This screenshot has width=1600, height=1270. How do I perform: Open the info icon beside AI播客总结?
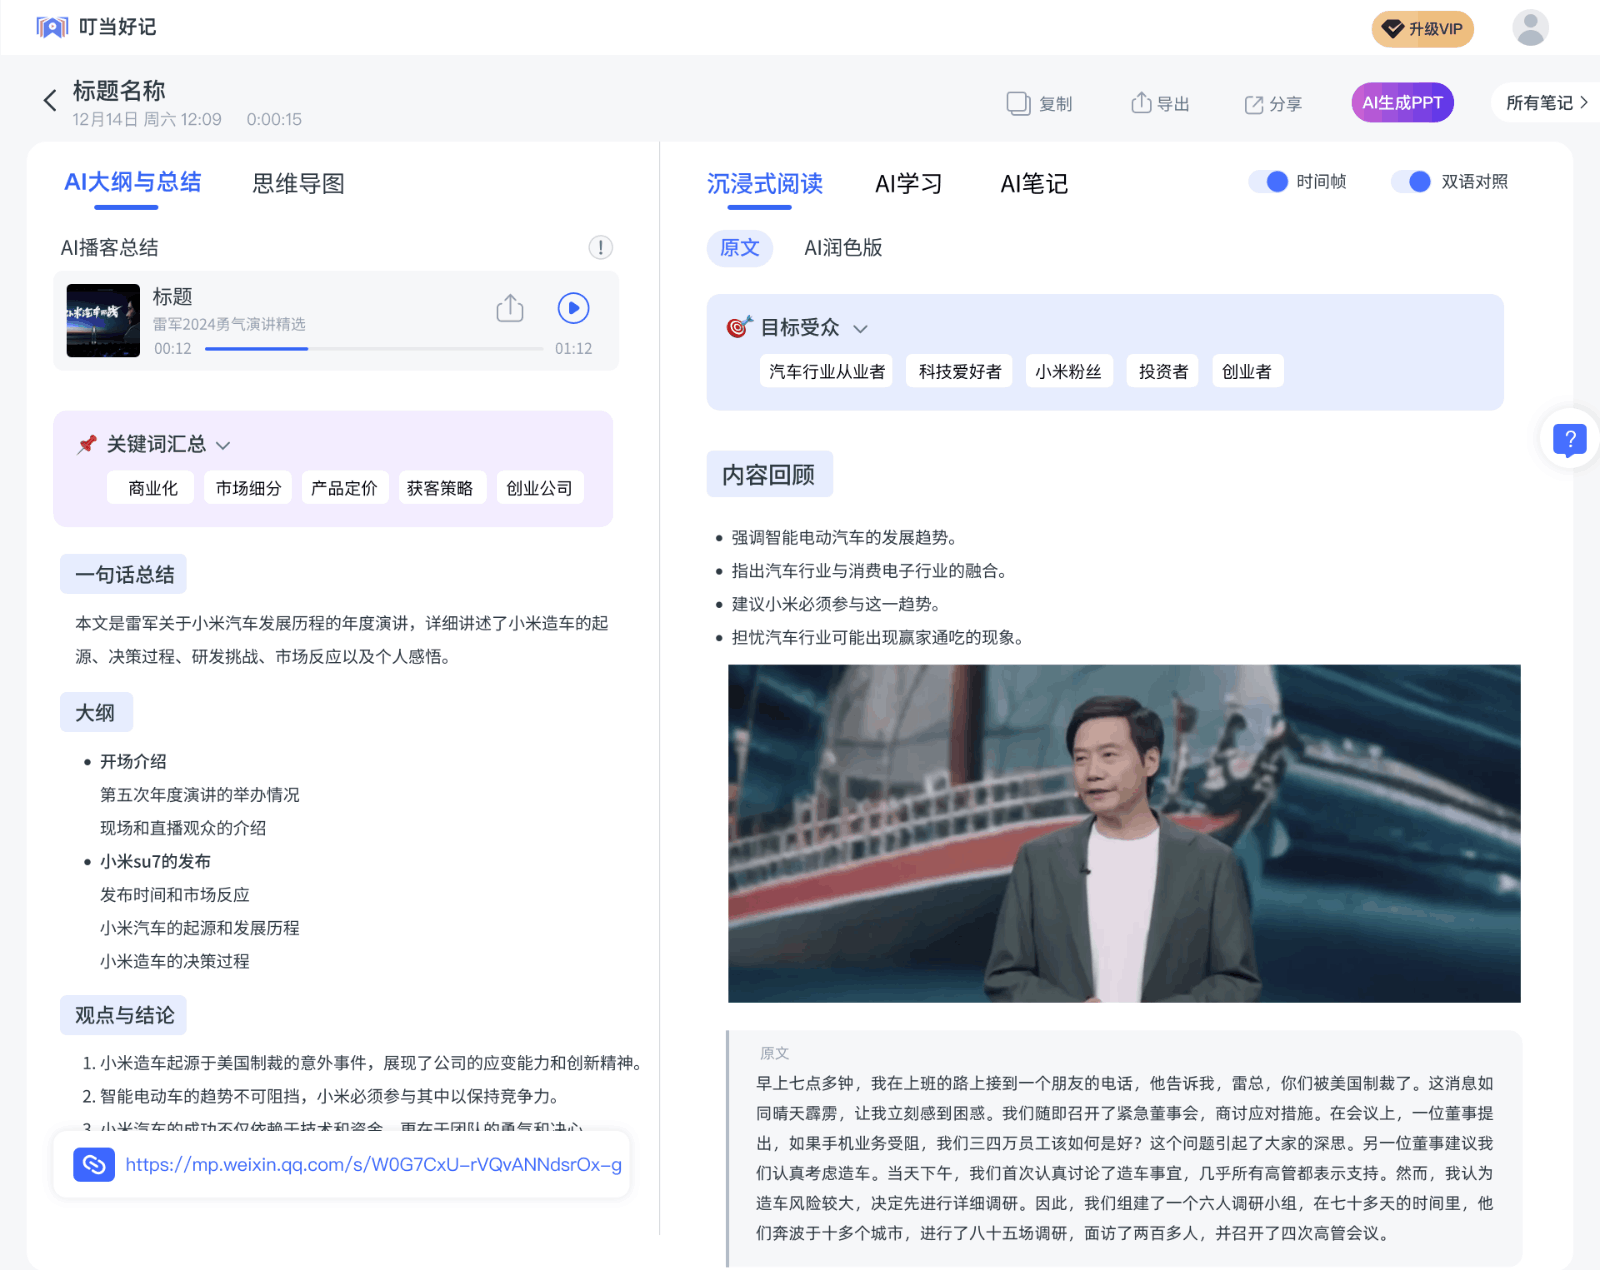click(600, 247)
